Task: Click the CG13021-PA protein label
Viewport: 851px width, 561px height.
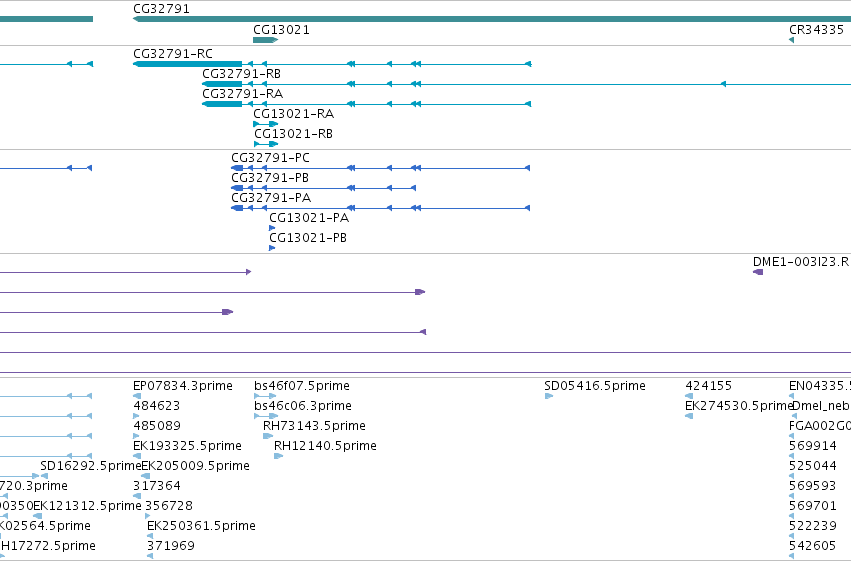Action: (309, 218)
